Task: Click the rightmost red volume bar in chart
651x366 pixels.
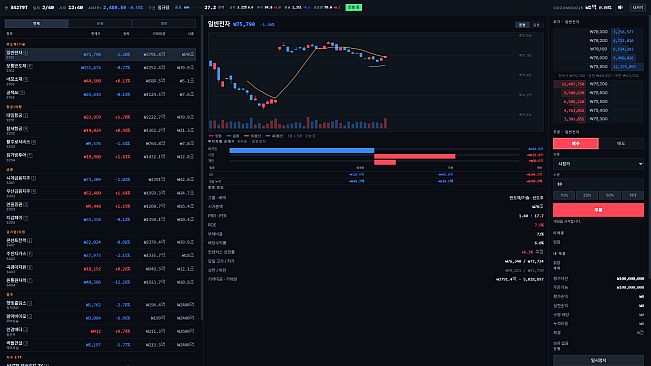Action: pyautogui.click(x=385, y=123)
